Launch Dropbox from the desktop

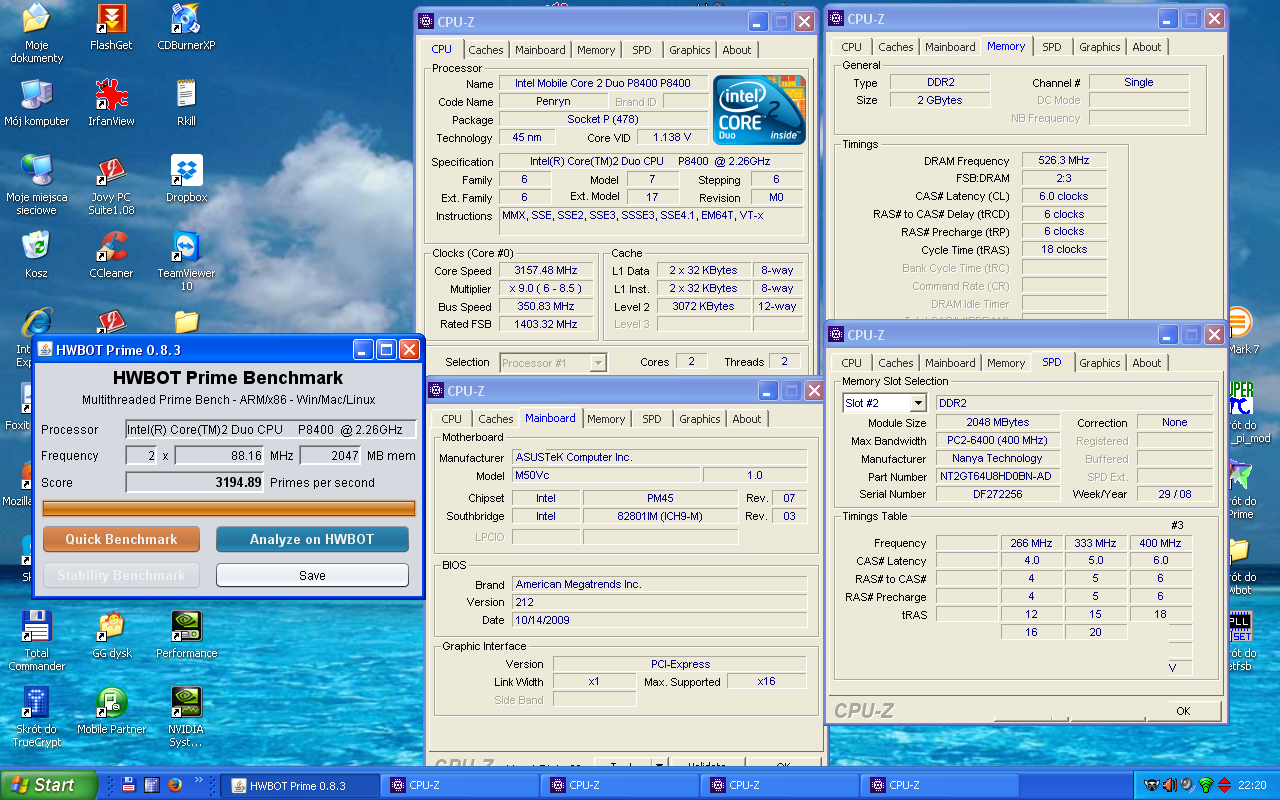point(186,179)
